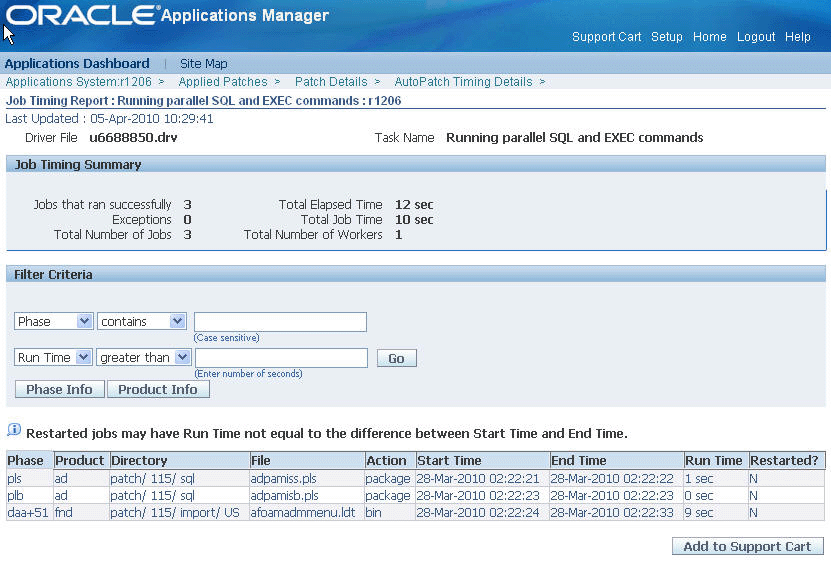This screenshot has height=564, width=831.
Task: Open the Setup link in the header
Action: [x=667, y=37]
